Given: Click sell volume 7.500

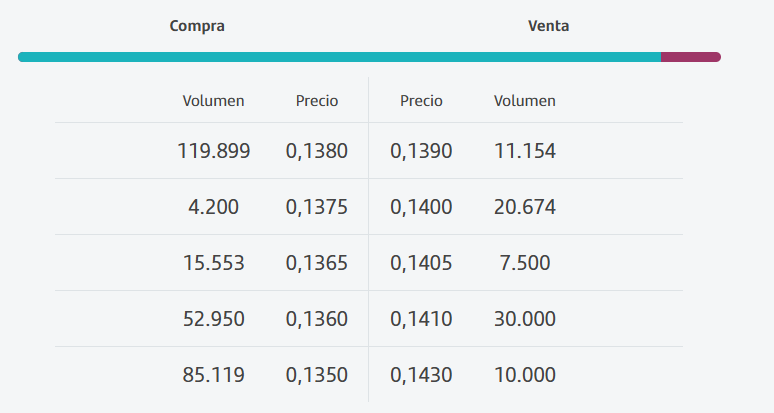Looking at the screenshot, I should click(525, 263).
